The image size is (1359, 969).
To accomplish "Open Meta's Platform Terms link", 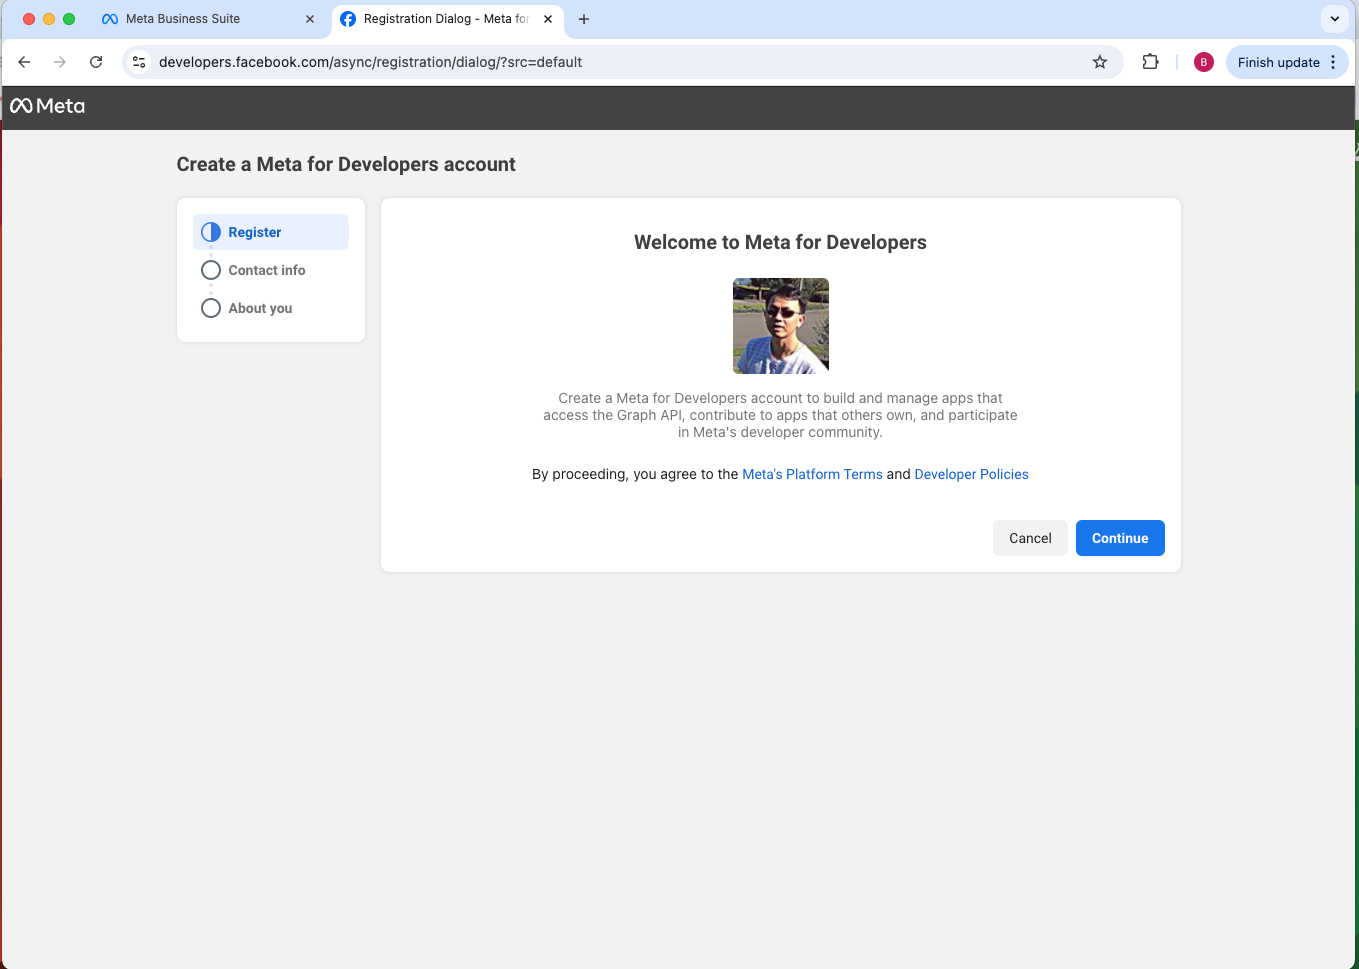I will click(x=812, y=474).
